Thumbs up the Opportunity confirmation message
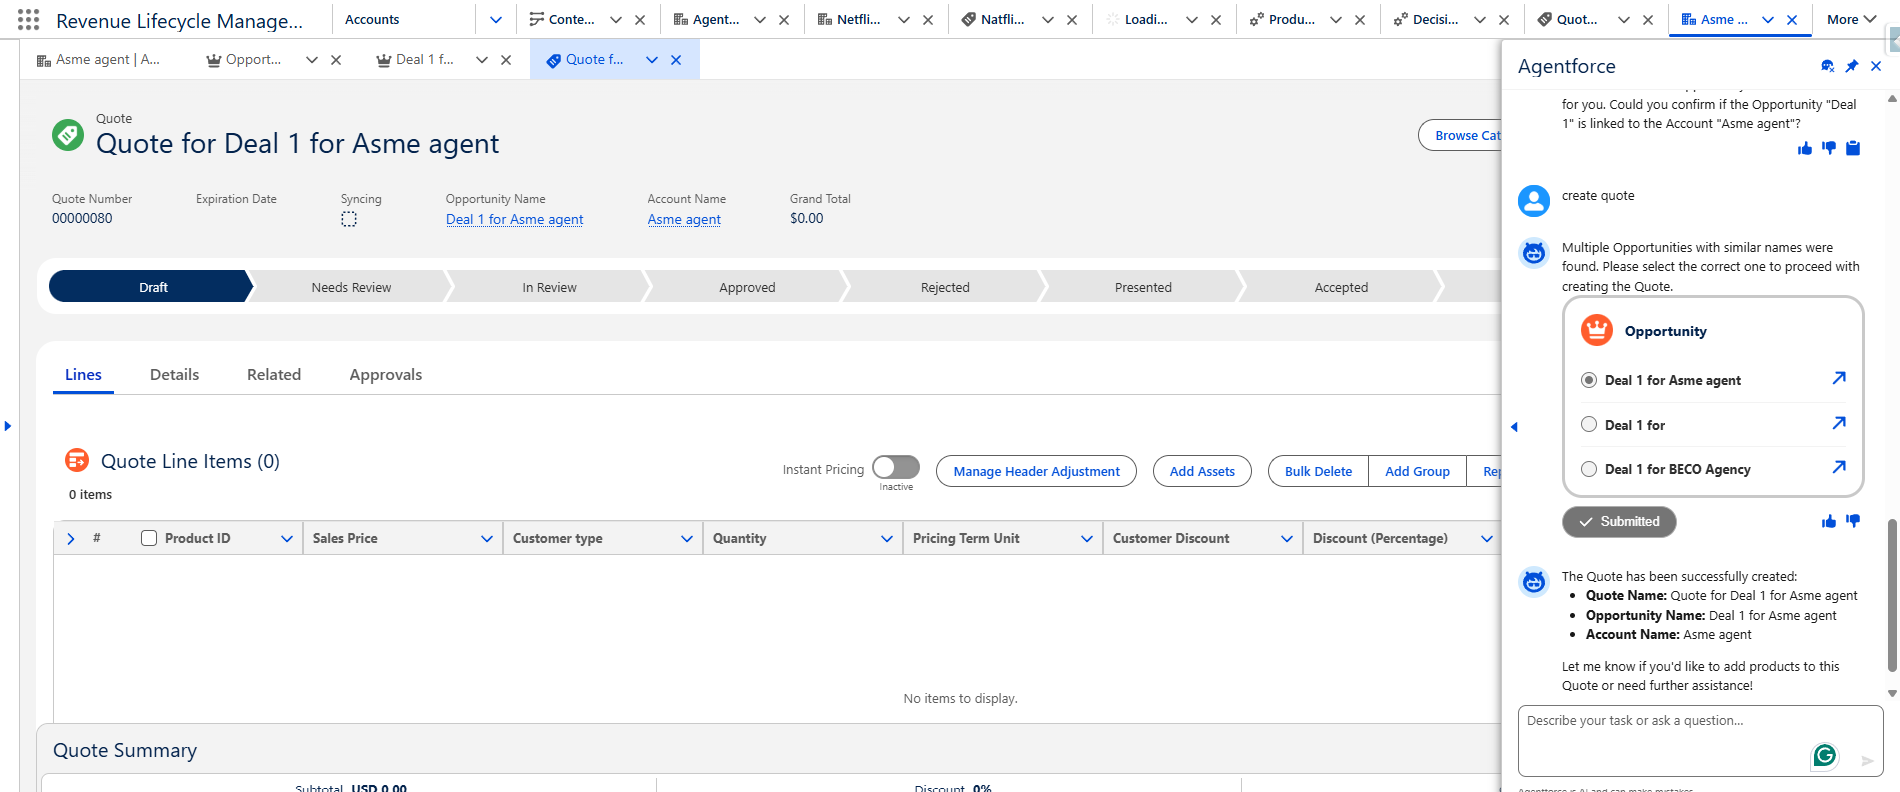This screenshot has width=1900, height=792. 1805,148
